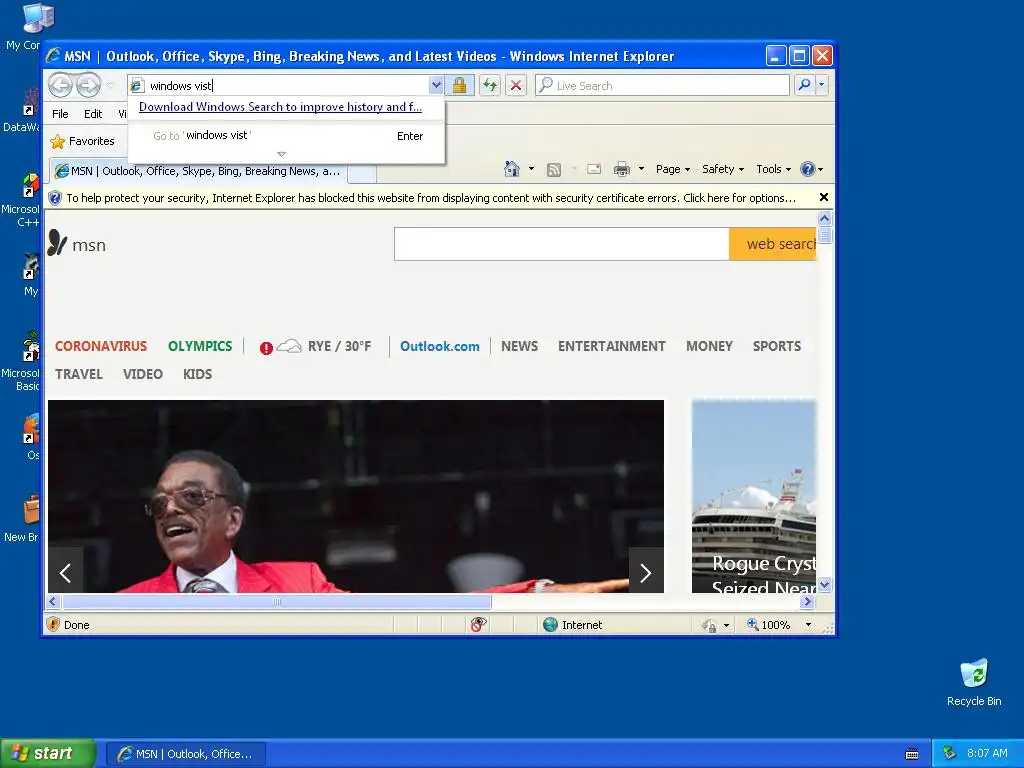This screenshot has height=768, width=1024.
Task: Open the Outlook.com link
Action: [x=440, y=347]
